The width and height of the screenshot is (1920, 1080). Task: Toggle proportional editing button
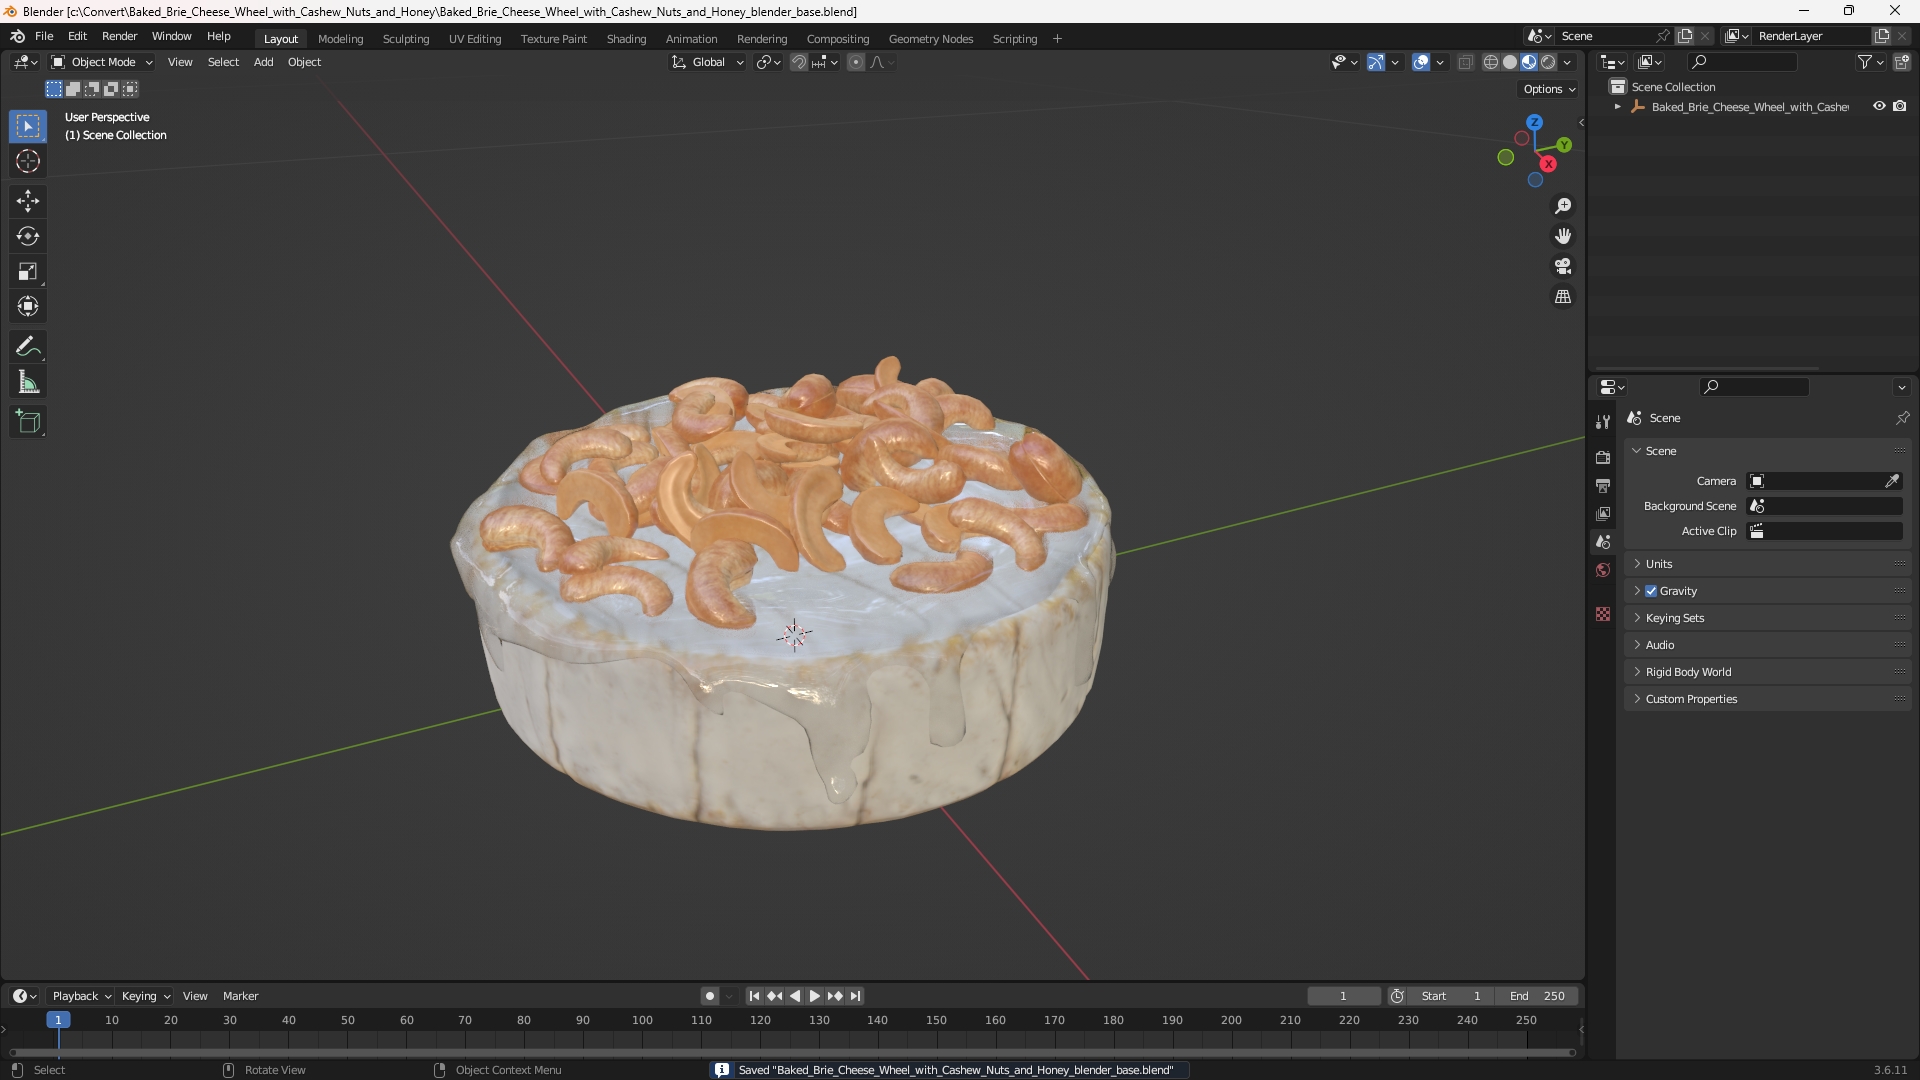pyautogui.click(x=856, y=62)
